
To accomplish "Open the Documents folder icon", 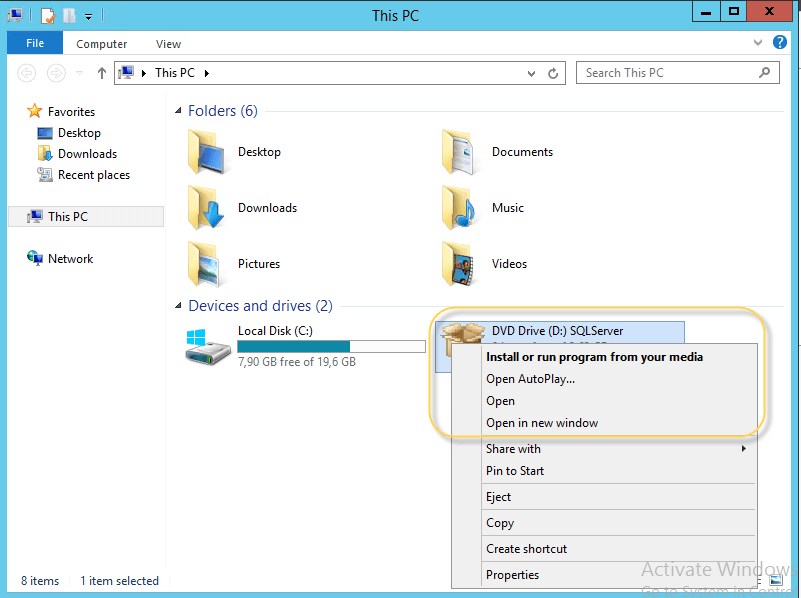I will [x=460, y=152].
